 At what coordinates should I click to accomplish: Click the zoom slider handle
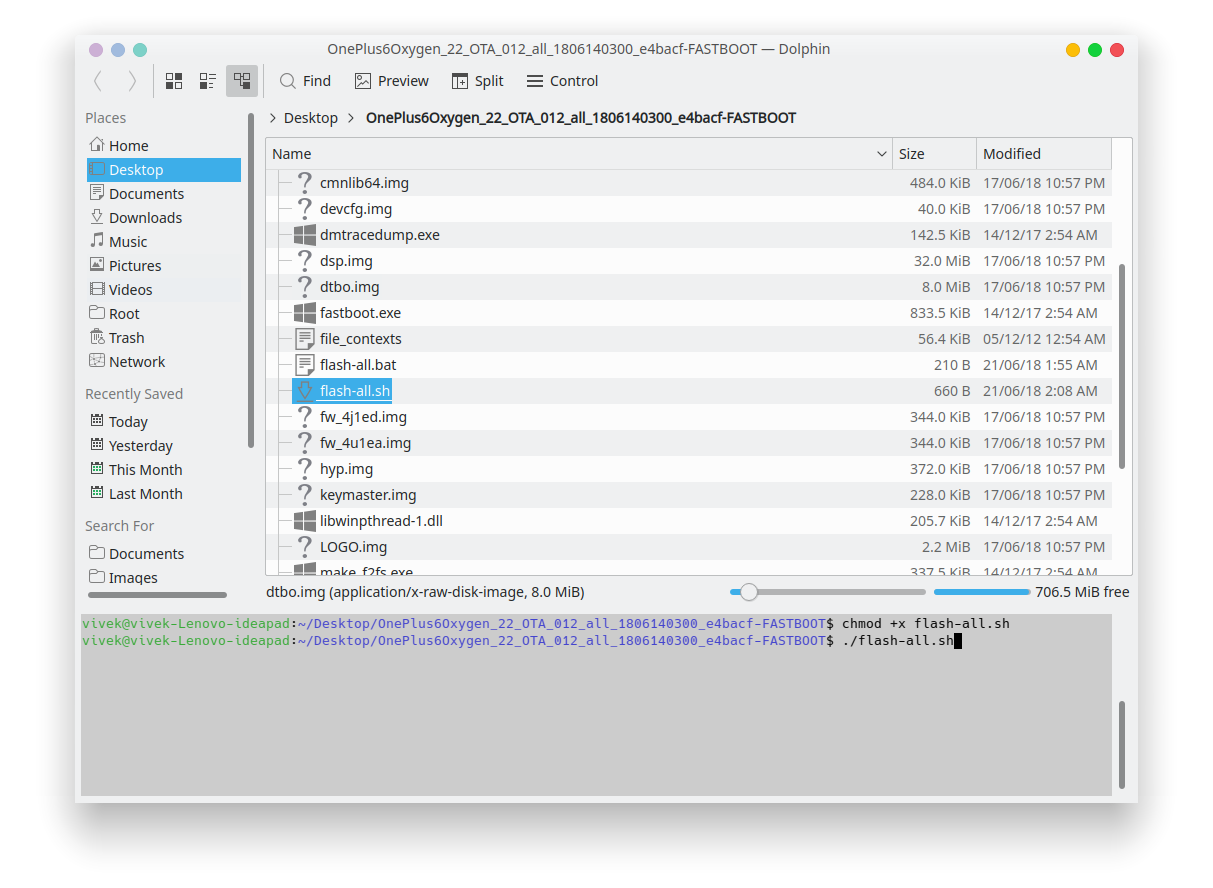point(748,592)
